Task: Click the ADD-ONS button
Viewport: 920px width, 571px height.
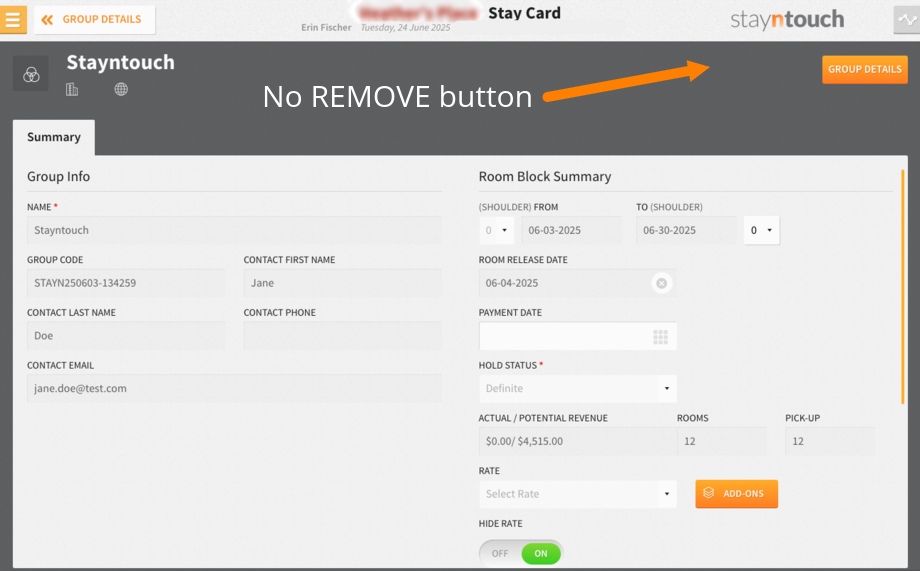Action: point(736,494)
